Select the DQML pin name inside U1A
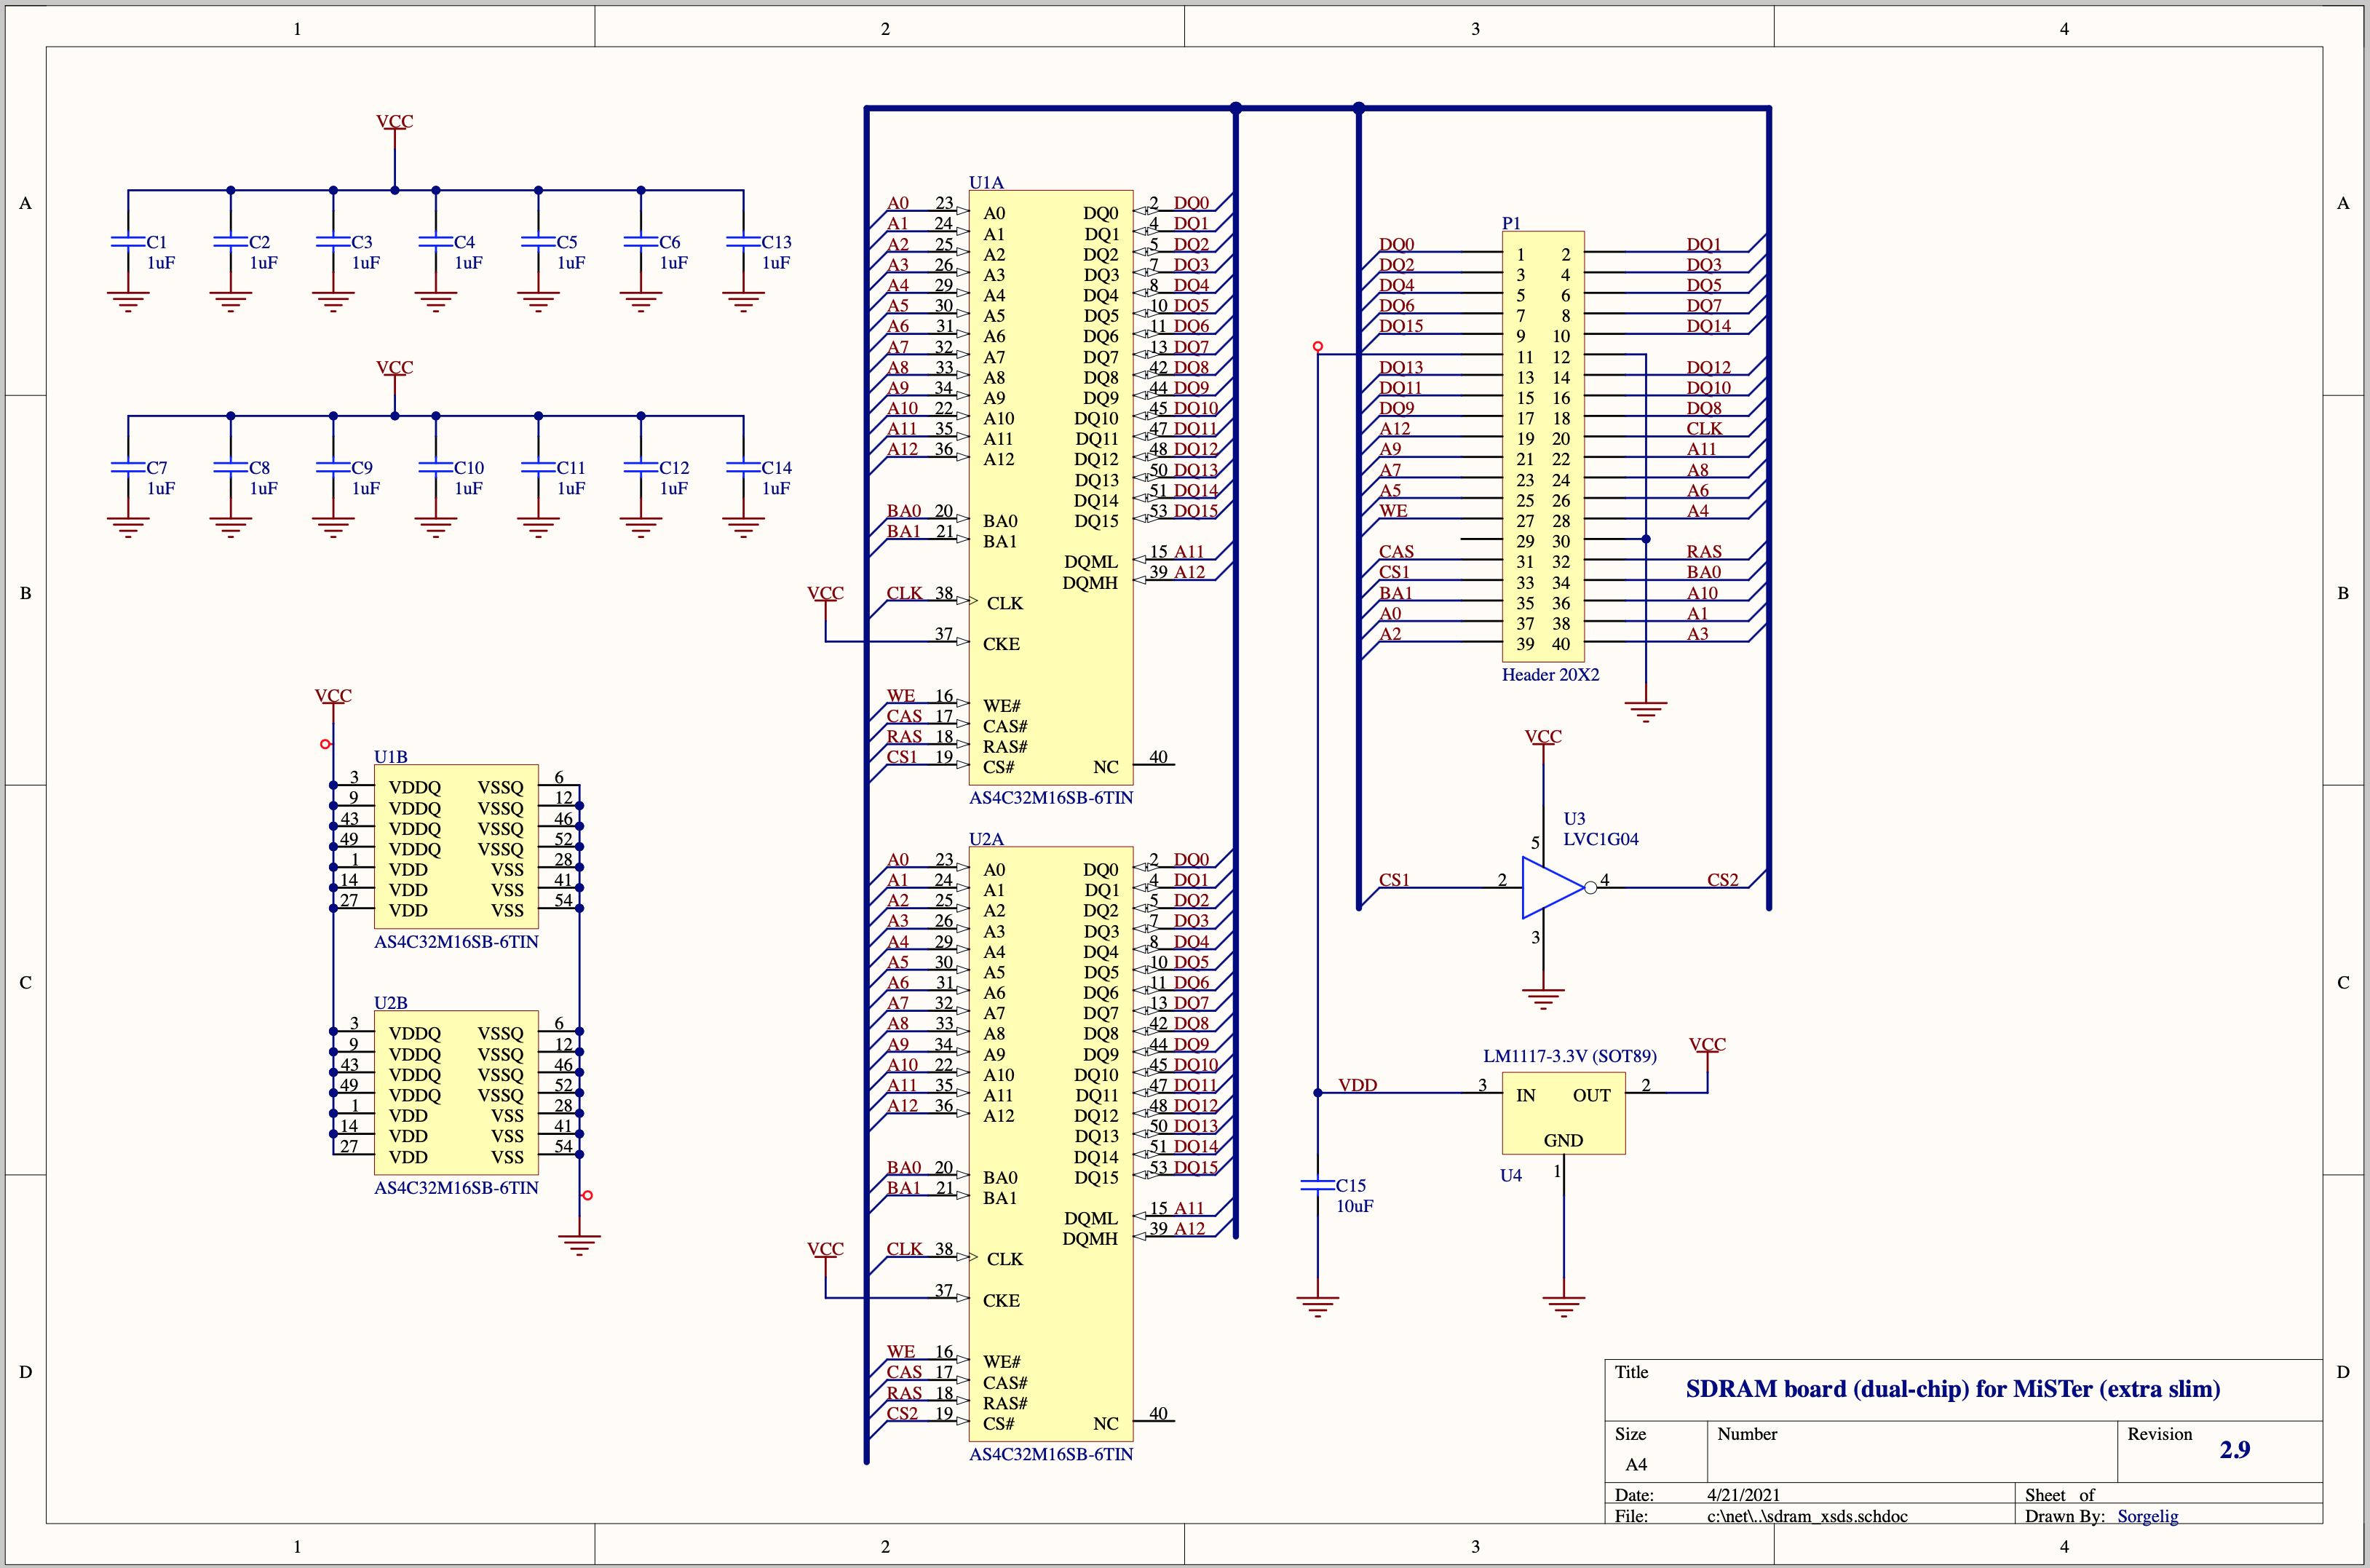The width and height of the screenshot is (2370, 1568). [x=1090, y=562]
